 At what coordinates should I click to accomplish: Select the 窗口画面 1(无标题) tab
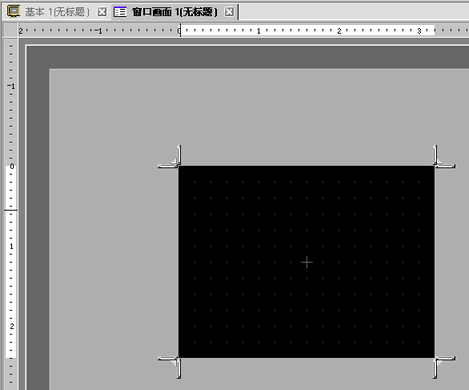click(x=174, y=12)
